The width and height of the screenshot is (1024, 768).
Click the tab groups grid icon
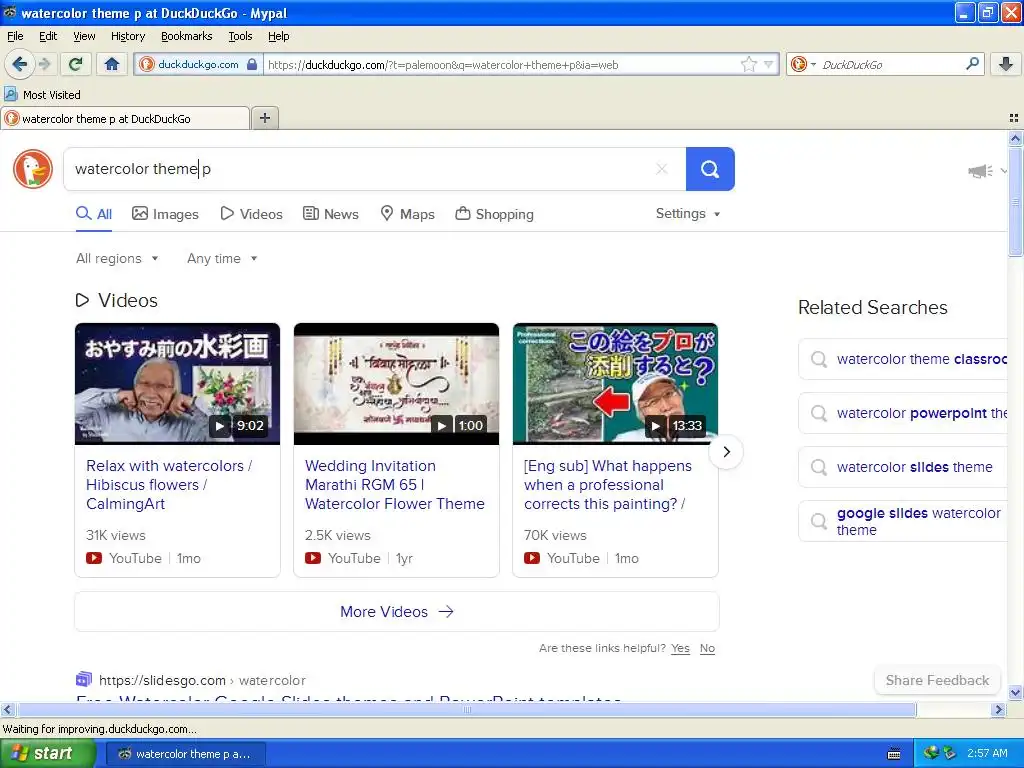1014,118
